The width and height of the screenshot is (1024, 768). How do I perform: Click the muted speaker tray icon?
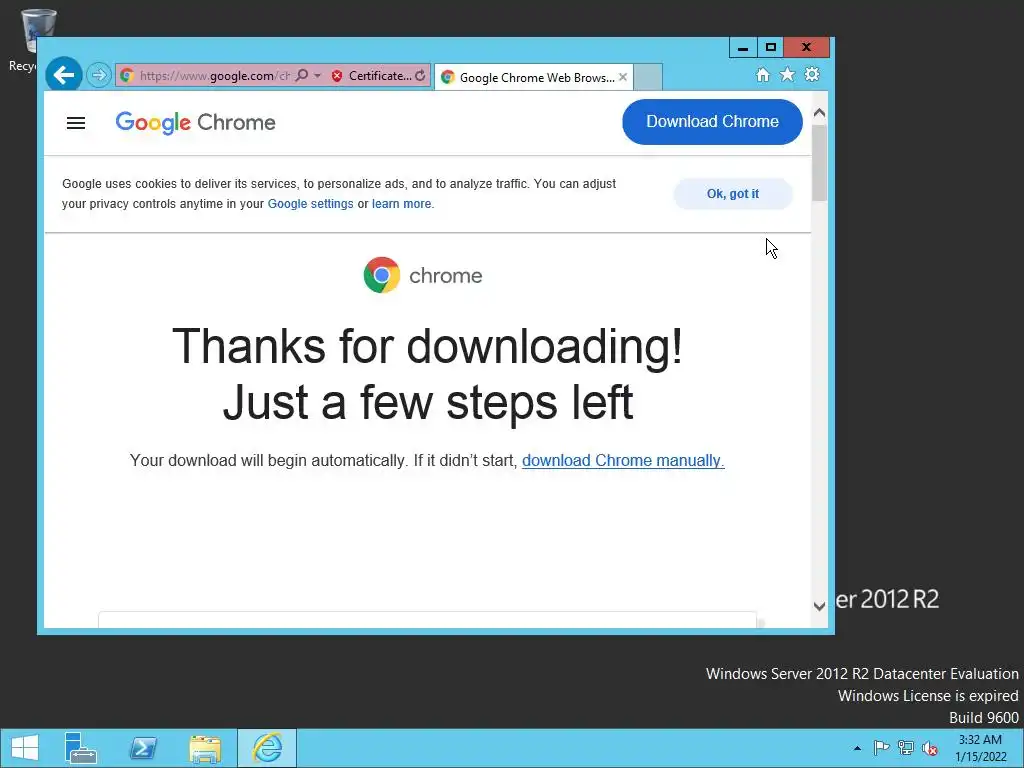pos(930,748)
